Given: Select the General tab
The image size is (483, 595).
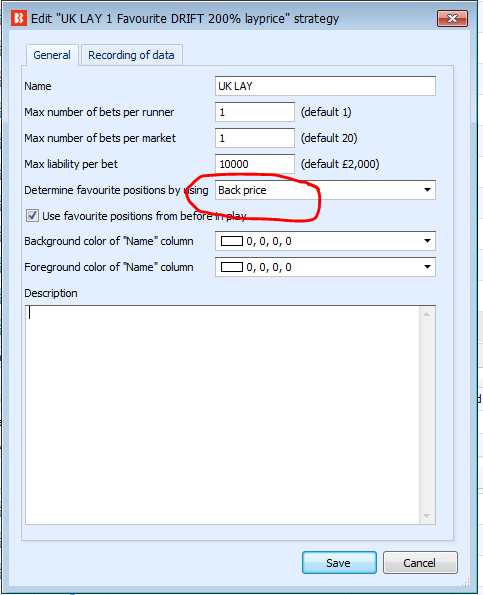Looking at the screenshot, I should click(x=52, y=55).
